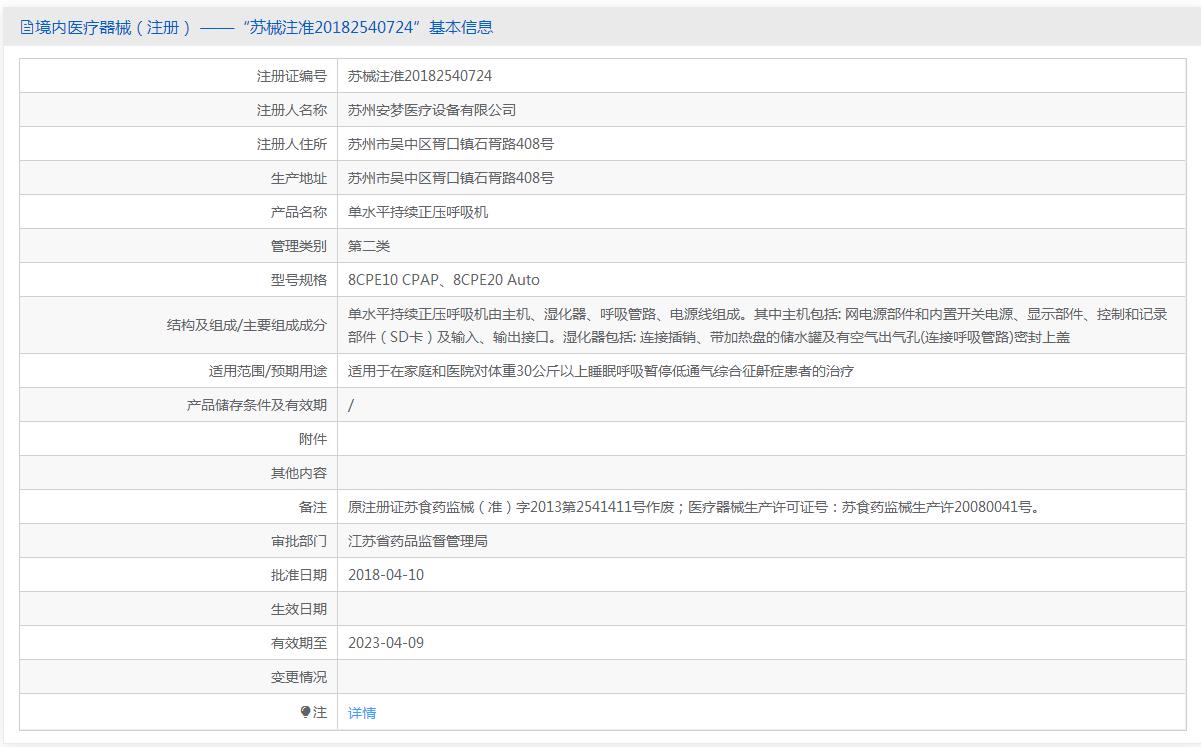This screenshot has height=747, width=1201.
Task: Select the model text 8CPE10 CPAP、8CPE20 Auto
Action: (x=443, y=280)
